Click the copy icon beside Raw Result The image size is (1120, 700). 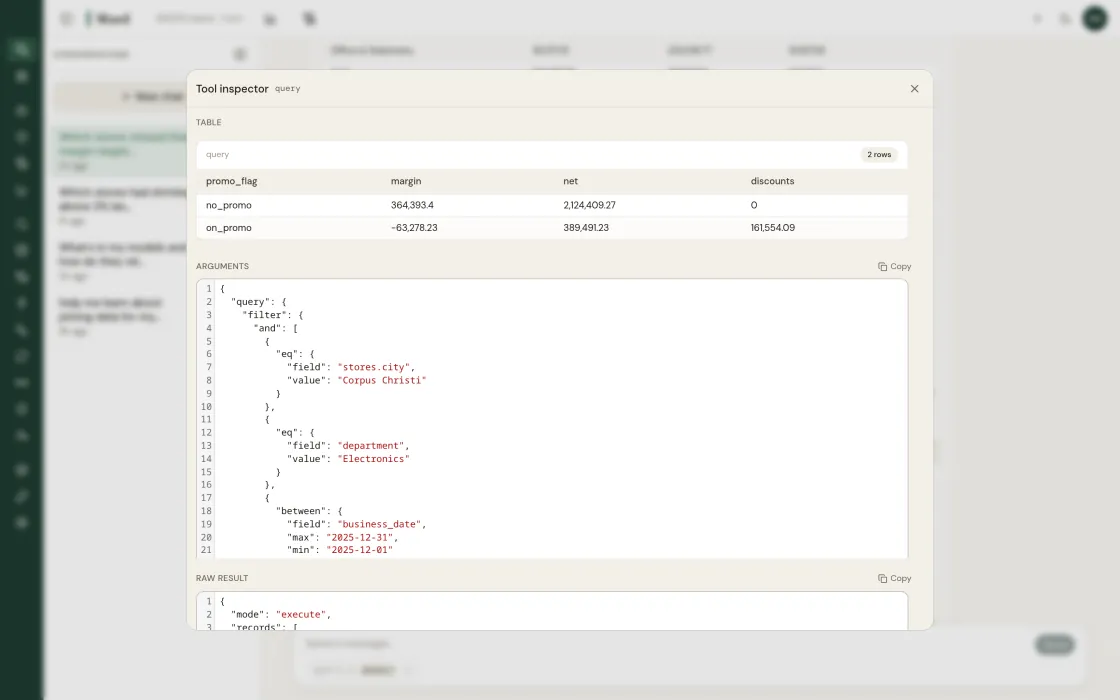click(882, 579)
